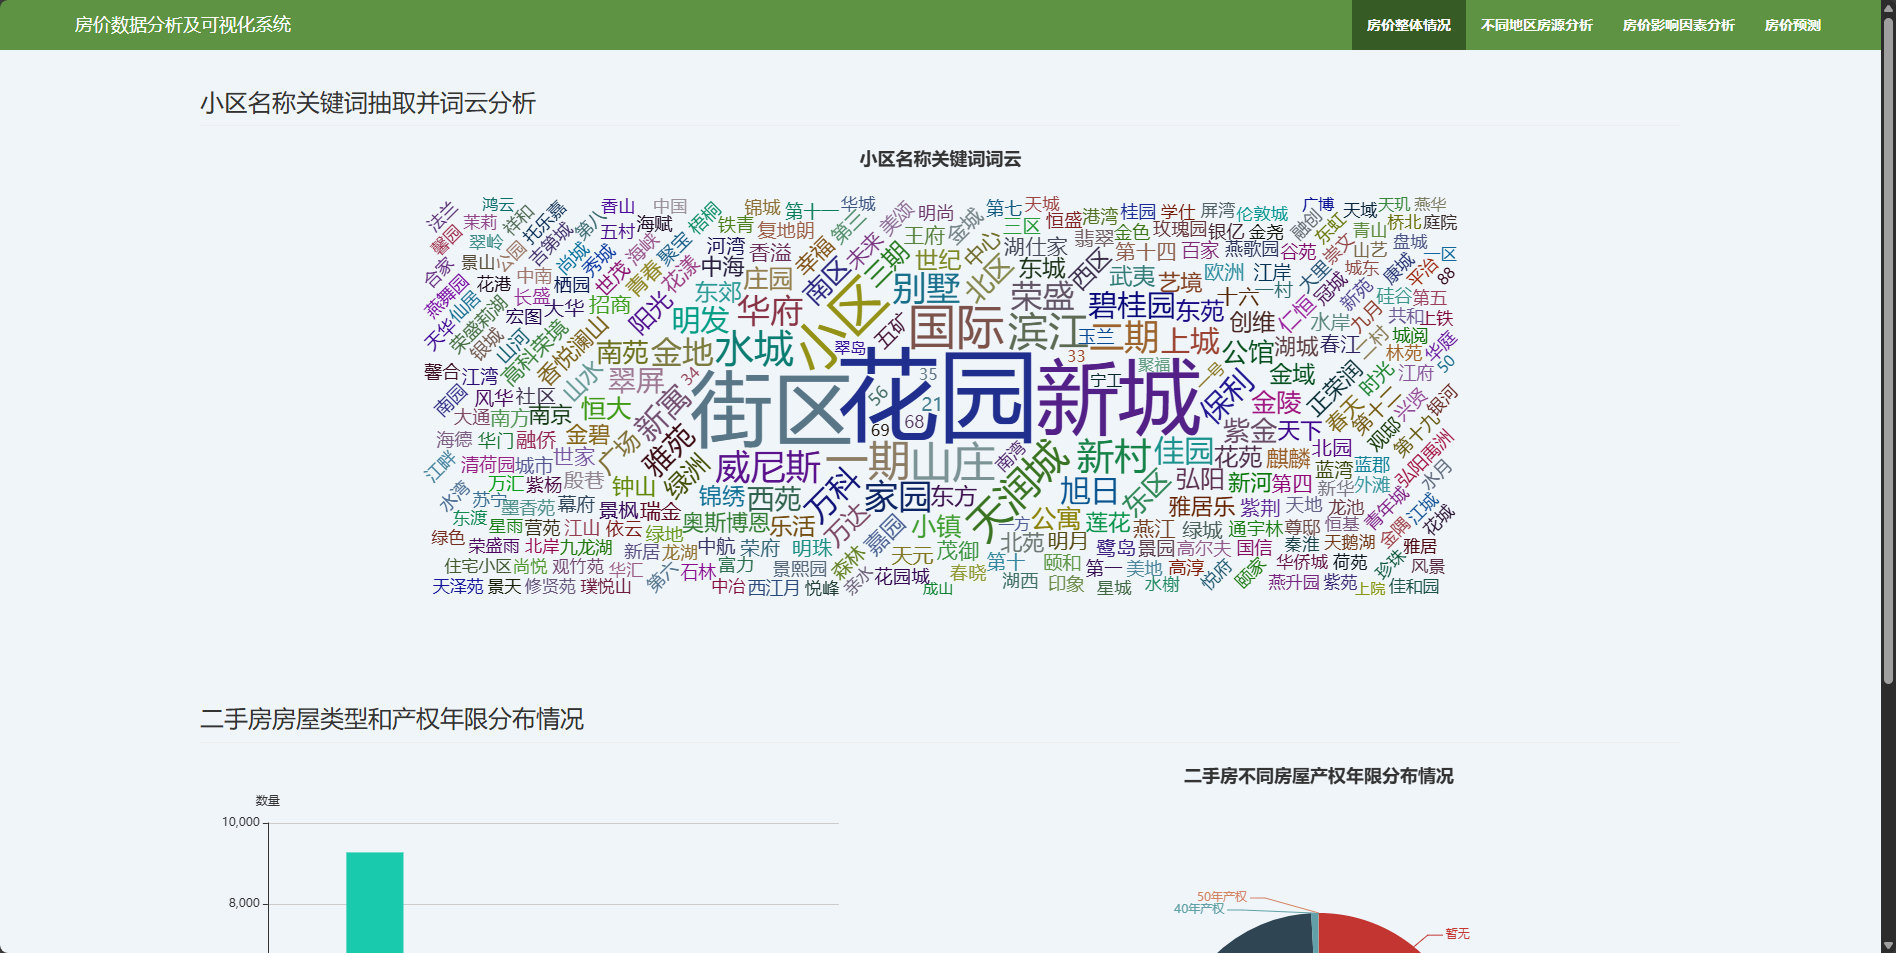Click the 别墅 keyword in the word cloud
Image resolution: width=1896 pixels, height=953 pixels.
[x=927, y=289]
